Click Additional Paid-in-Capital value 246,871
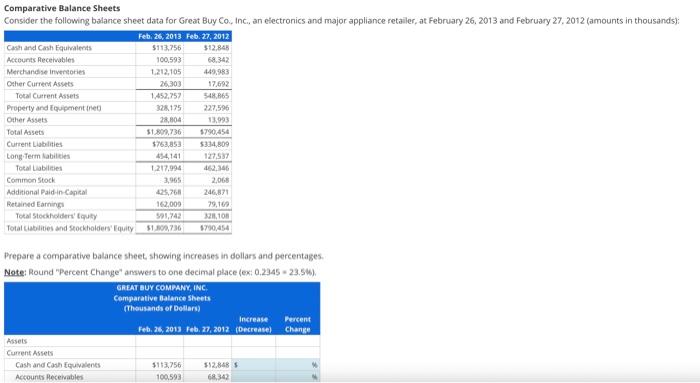Viewport: 700px width, 383px height. coord(217,192)
